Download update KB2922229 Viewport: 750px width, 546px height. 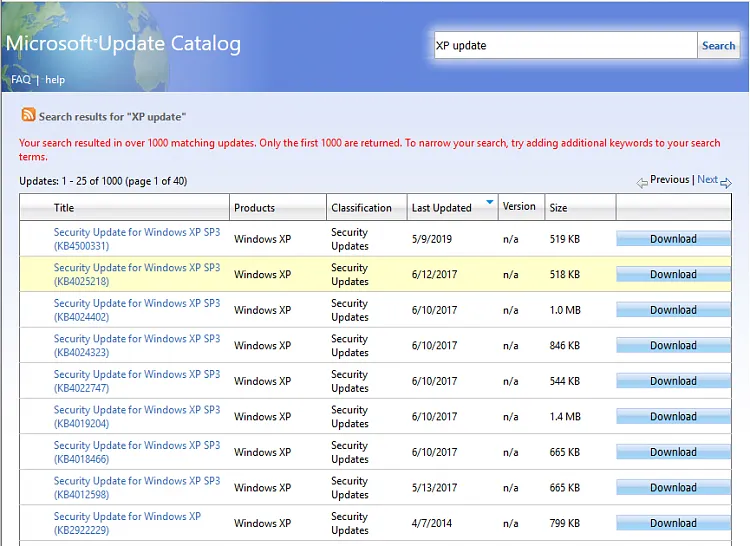(673, 523)
